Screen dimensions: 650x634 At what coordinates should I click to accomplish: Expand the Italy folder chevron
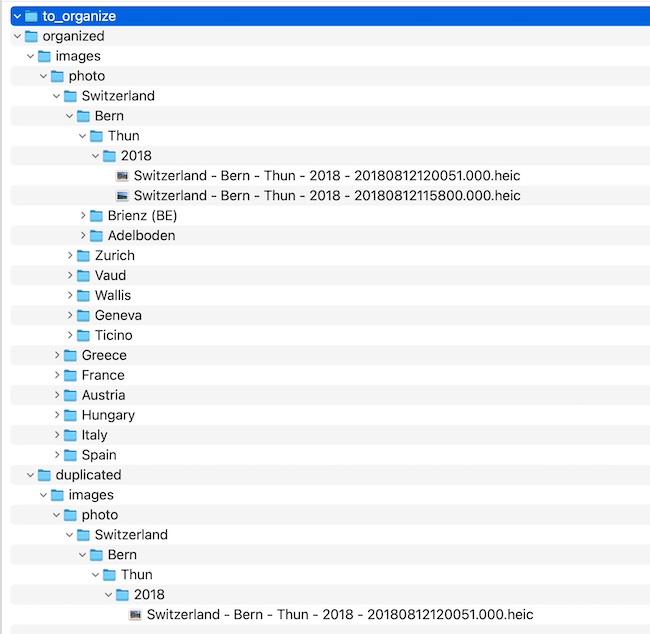click(x=57, y=435)
